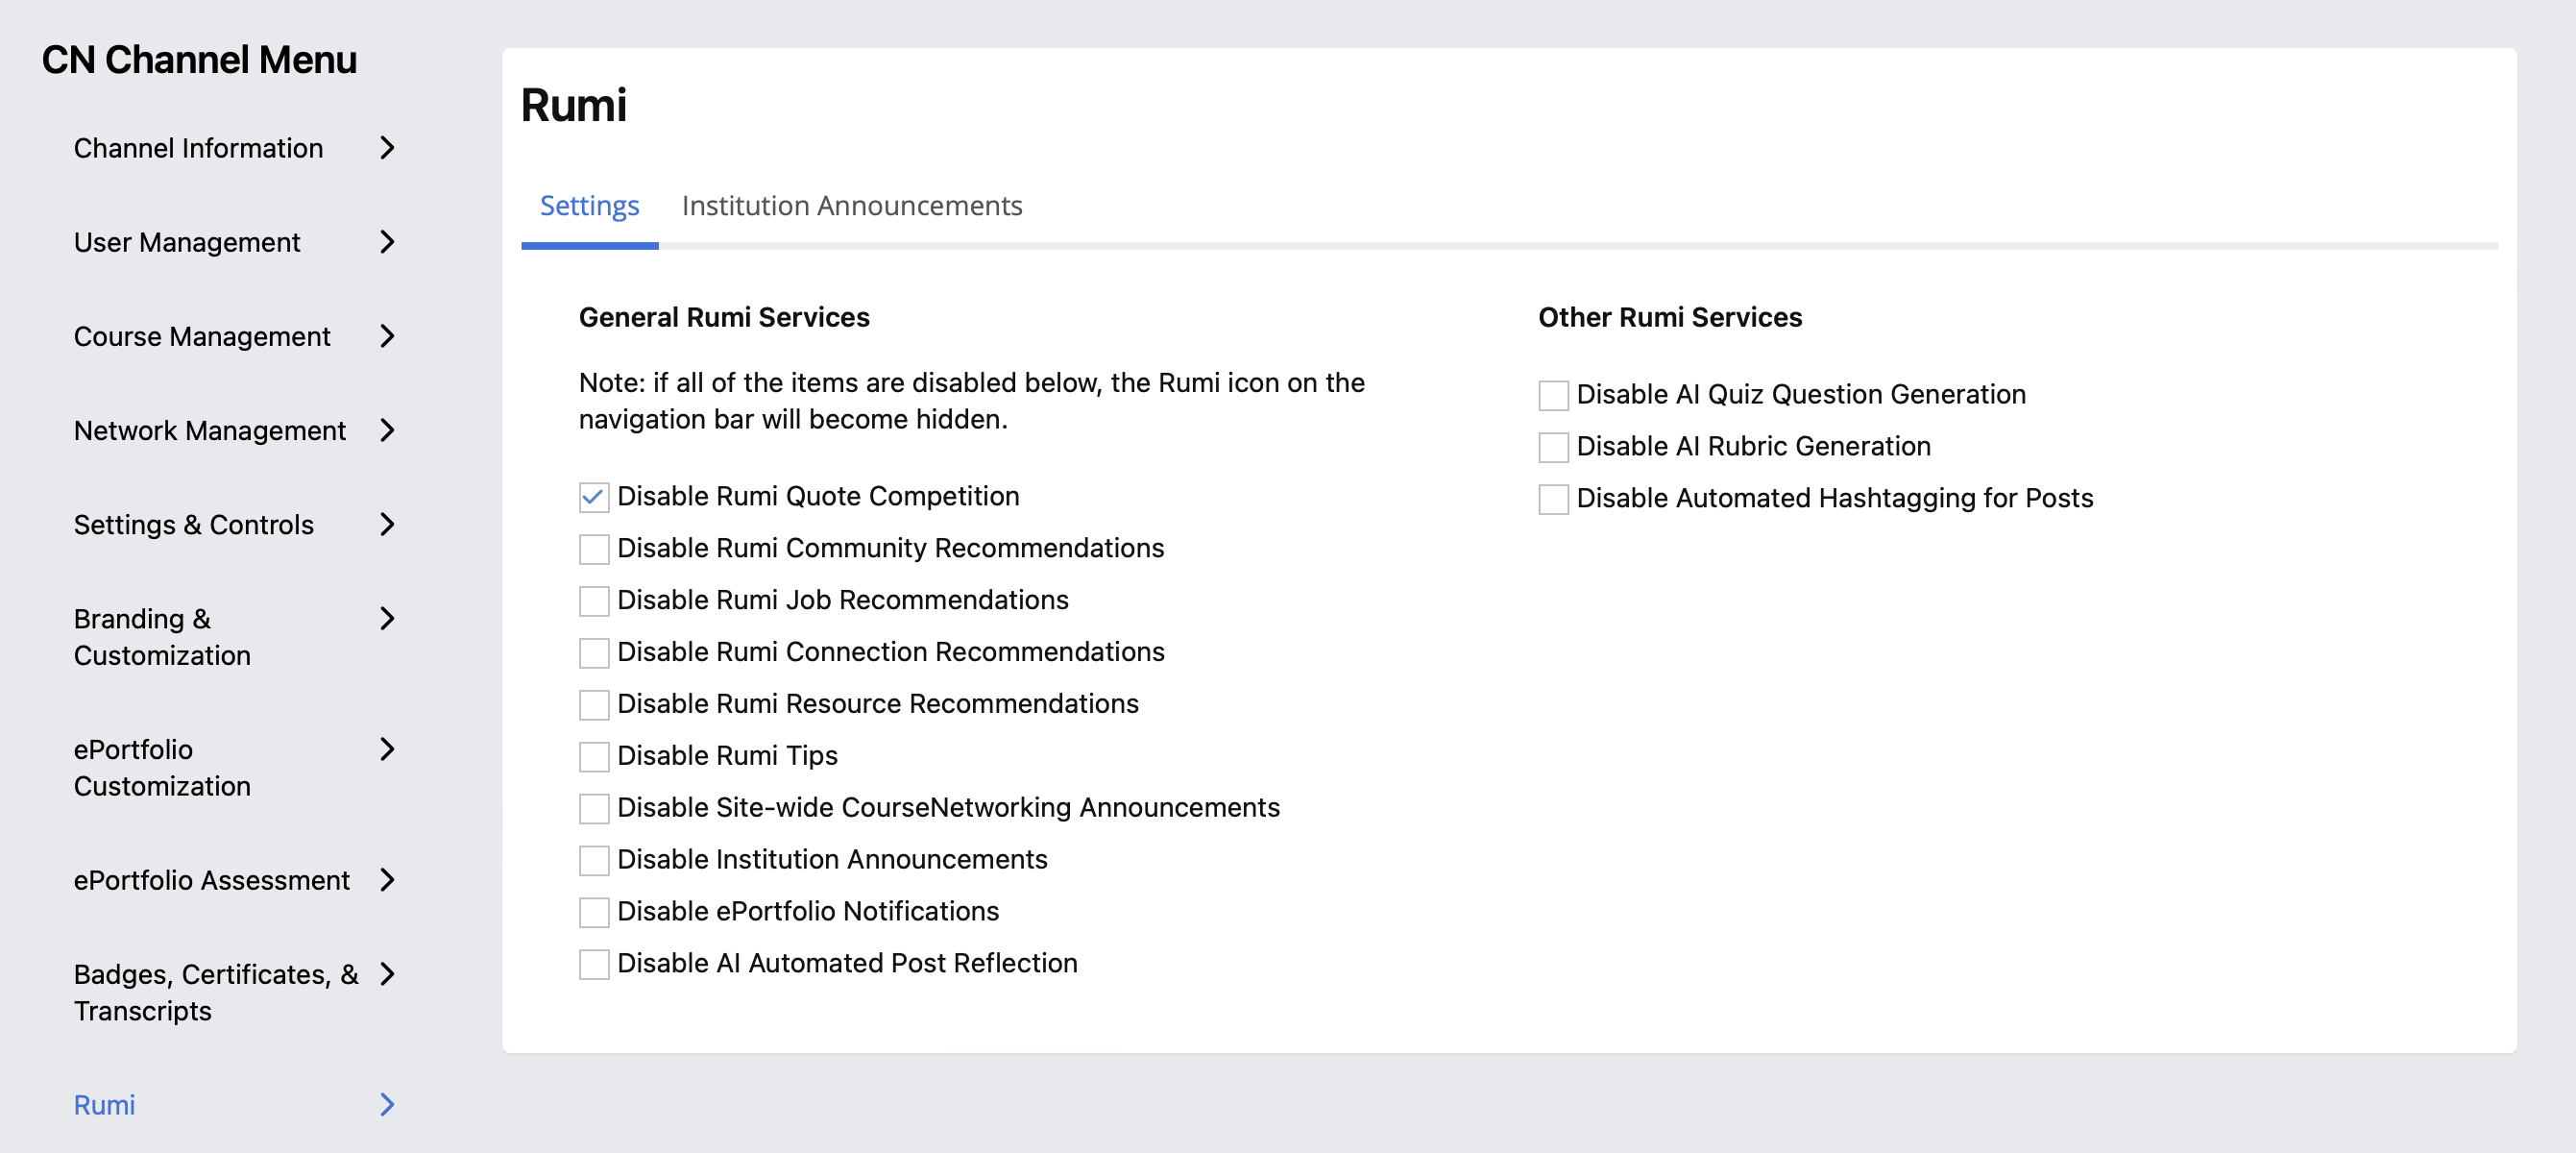Expand Settings & Controls chevron
Screen dimensions: 2576x1153
(x=388, y=524)
